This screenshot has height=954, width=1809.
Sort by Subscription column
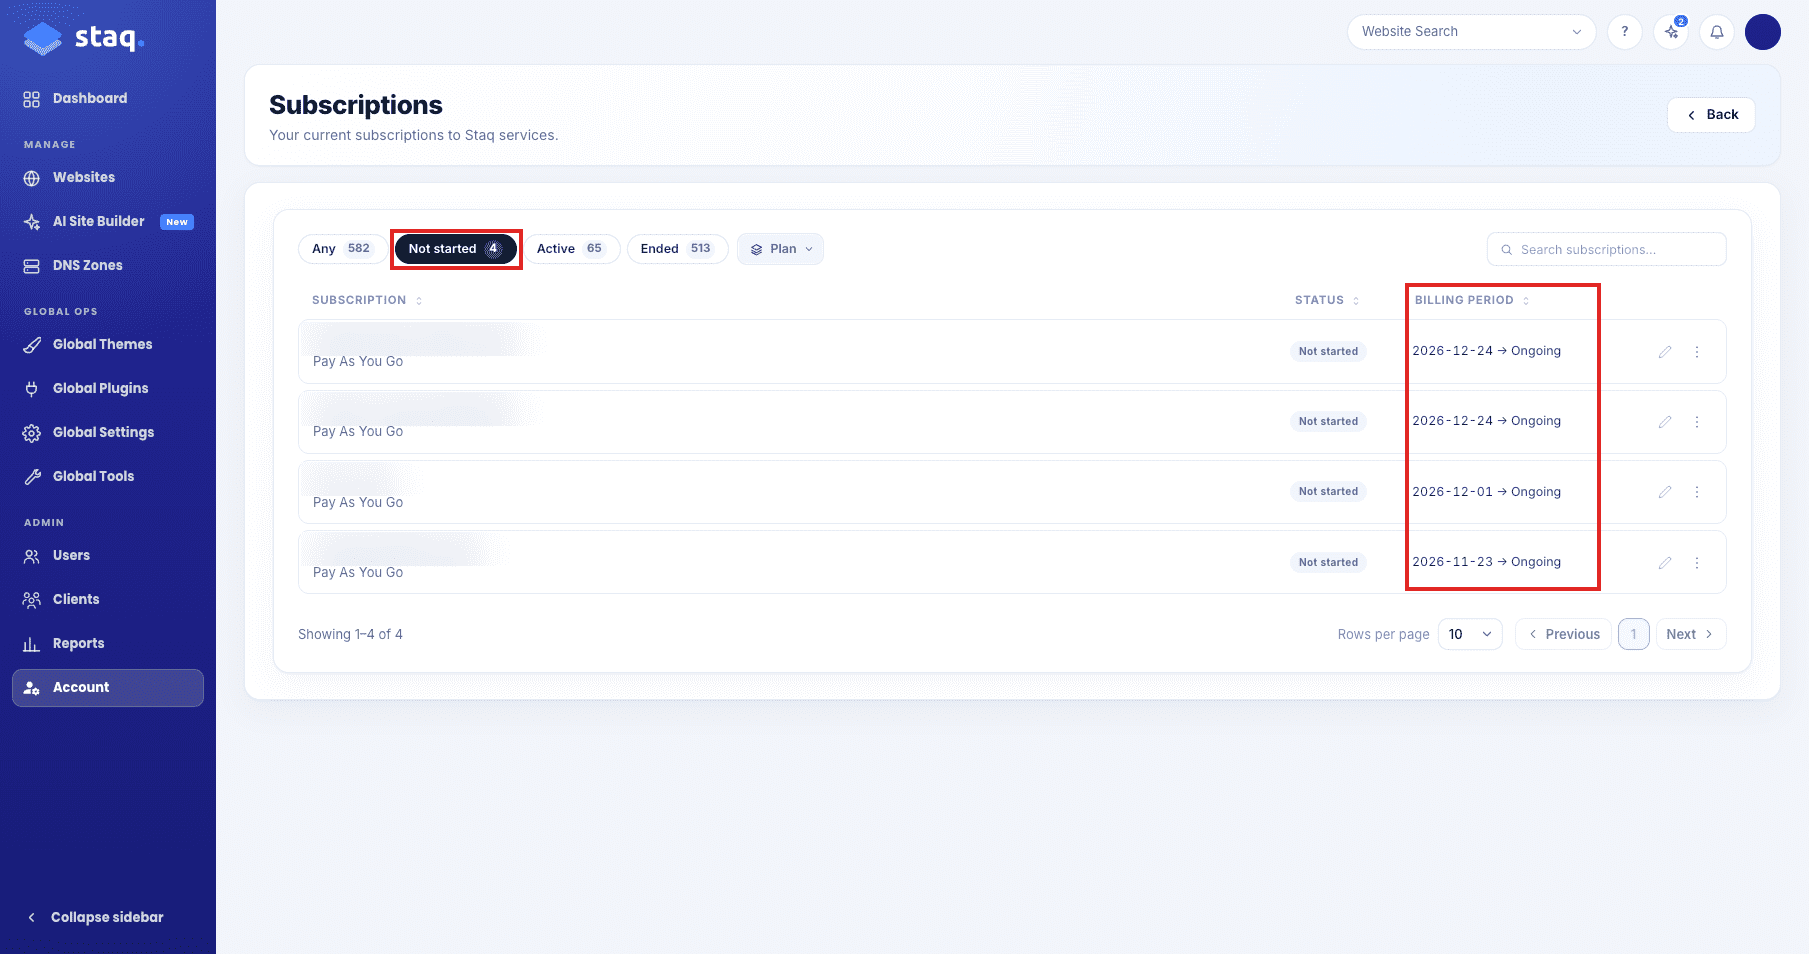tap(367, 300)
